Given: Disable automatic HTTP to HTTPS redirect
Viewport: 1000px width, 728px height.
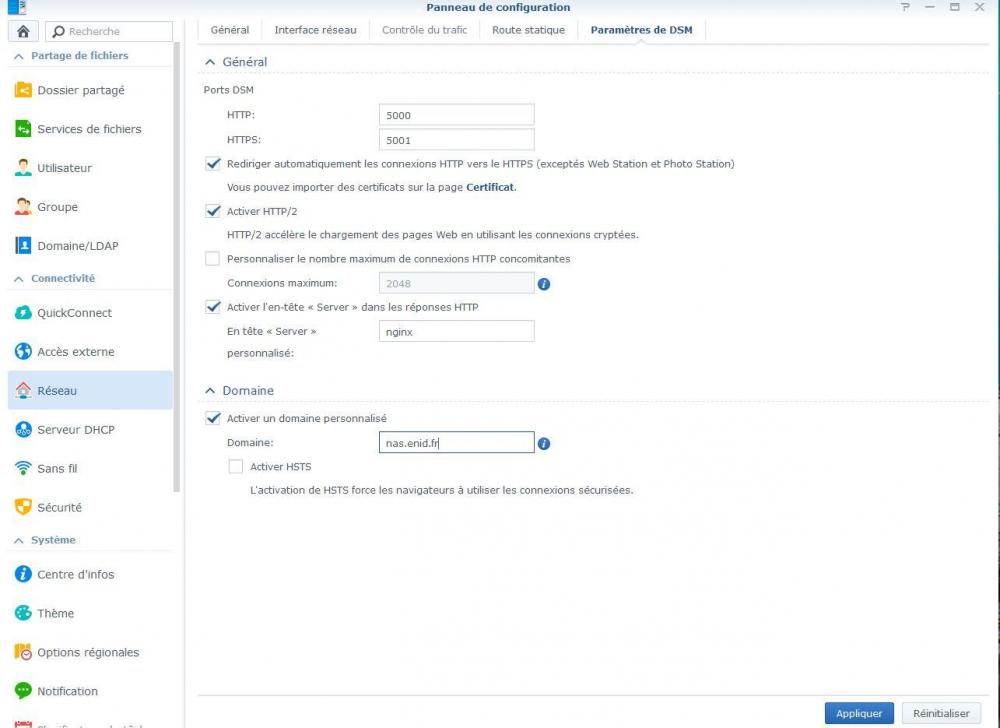Looking at the screenshot, I should [x=212, y=164].
